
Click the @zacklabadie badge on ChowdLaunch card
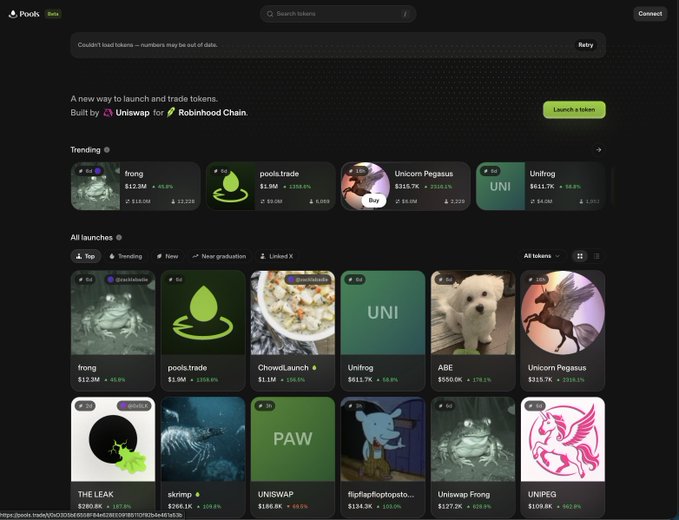click(308, 280)
